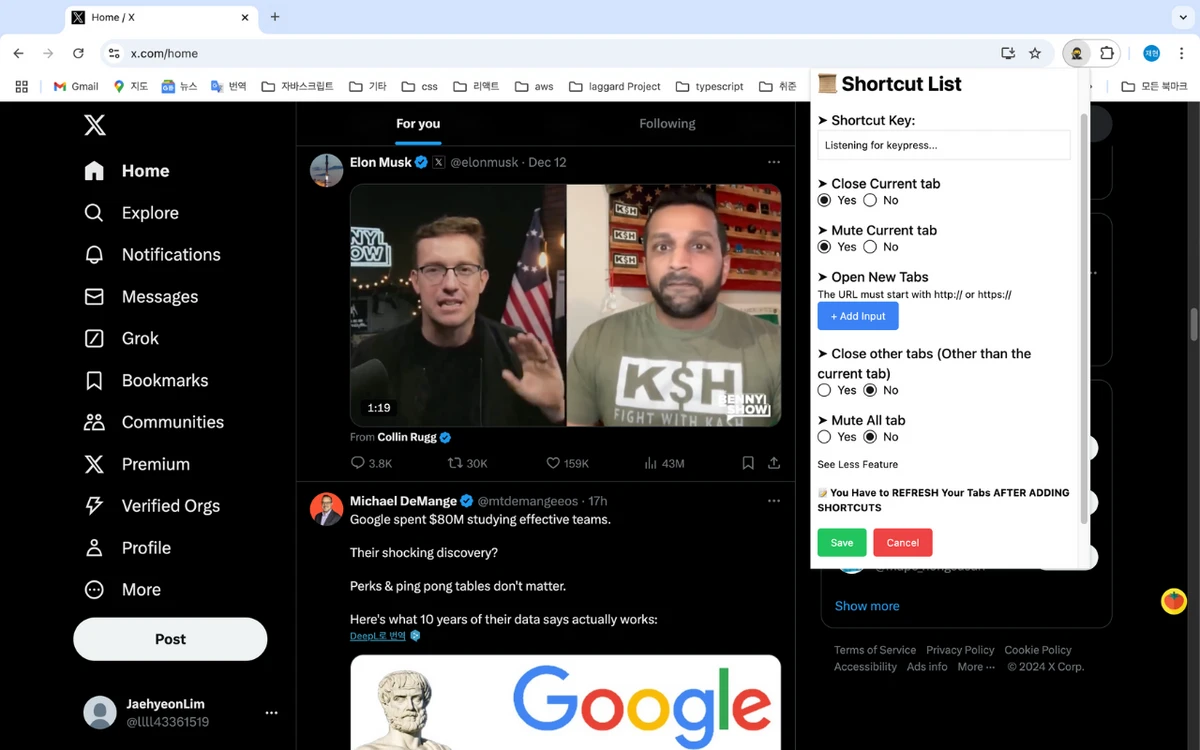The image size is (1200, 750).
Task: Switch to the Following tab
Action: tap(667, 124)
